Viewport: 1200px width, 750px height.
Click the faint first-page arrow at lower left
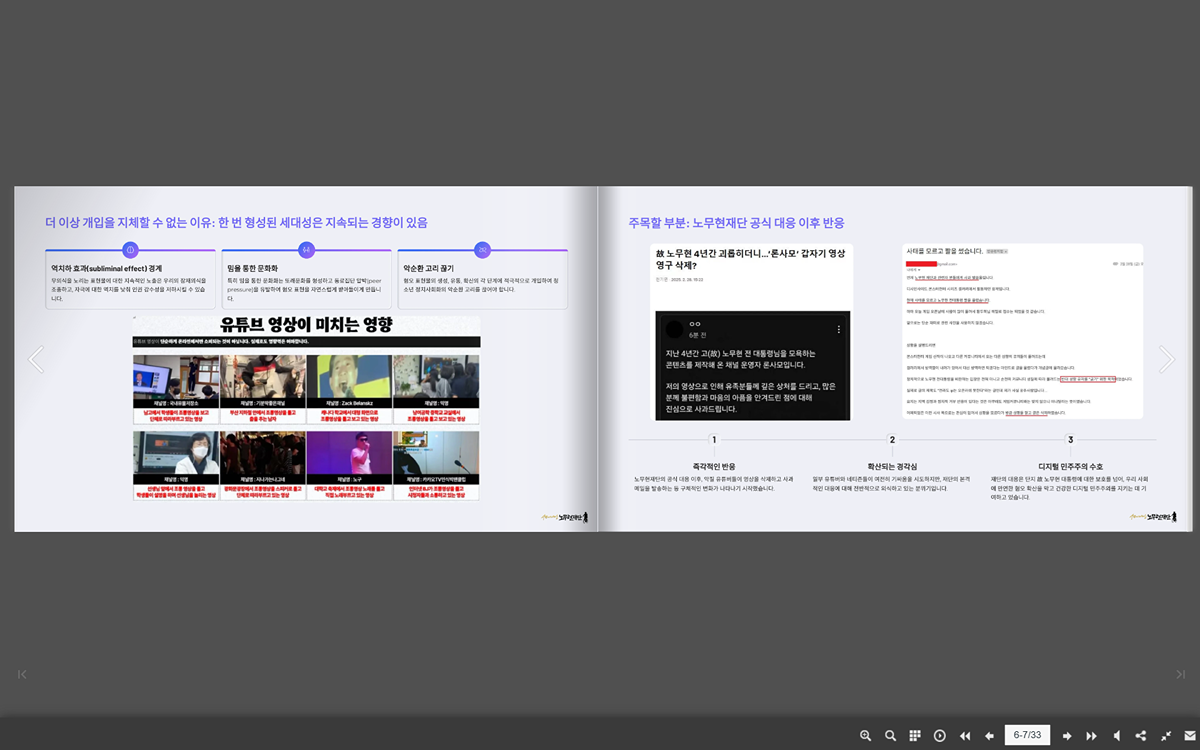pos(22,674)
